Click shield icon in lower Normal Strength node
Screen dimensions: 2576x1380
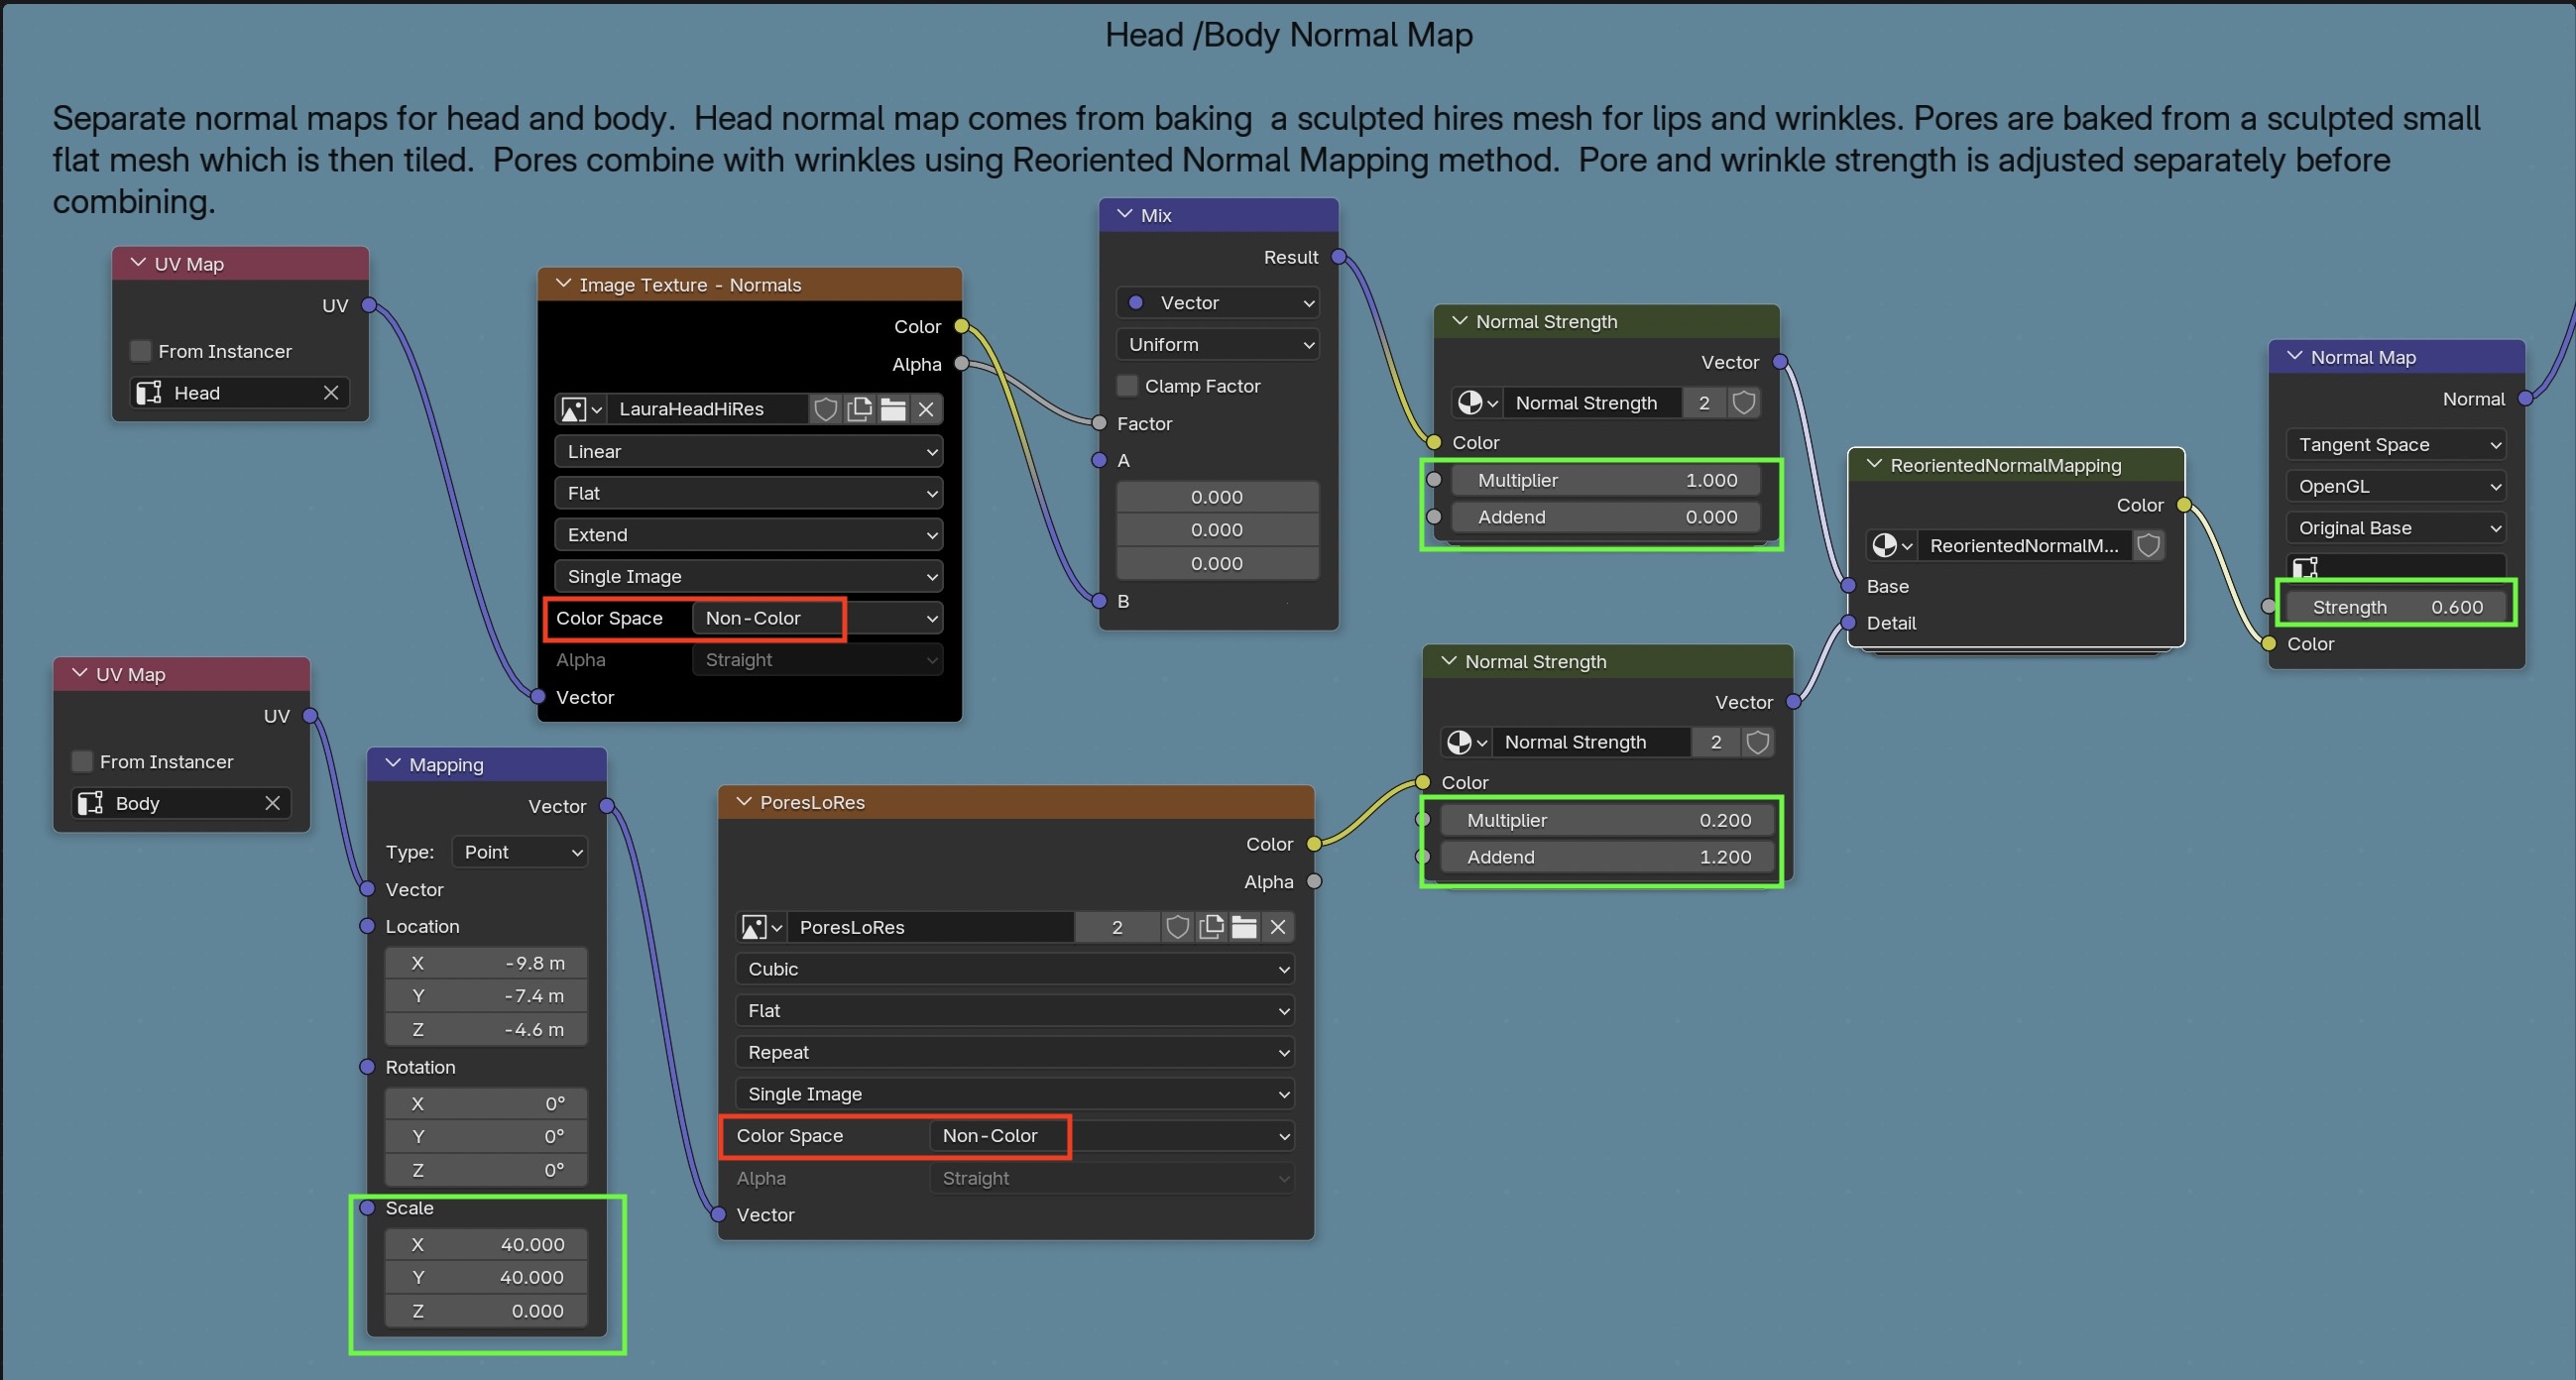click(1757, 742)
